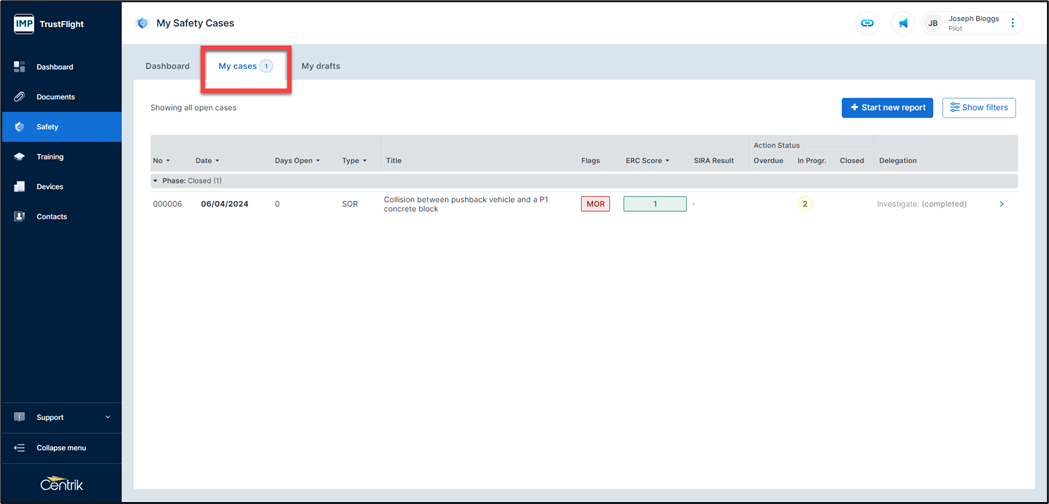Open the three-dot user options menu
The image size is (1049, 504).
(1012, 23)
